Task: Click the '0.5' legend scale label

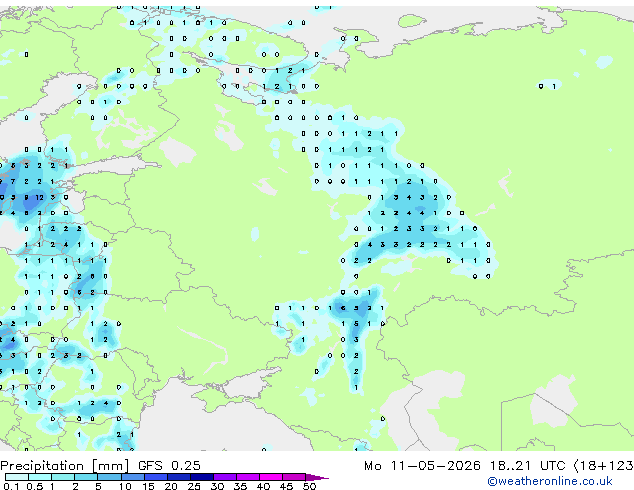Action: point(34,486)
